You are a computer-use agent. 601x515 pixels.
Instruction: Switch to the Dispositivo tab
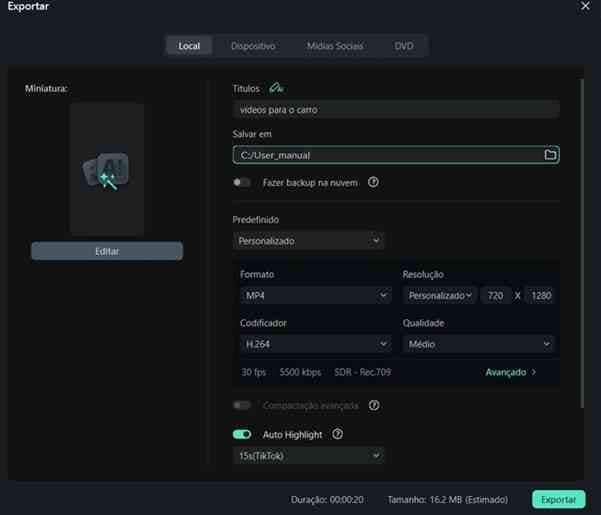point(252,46)
